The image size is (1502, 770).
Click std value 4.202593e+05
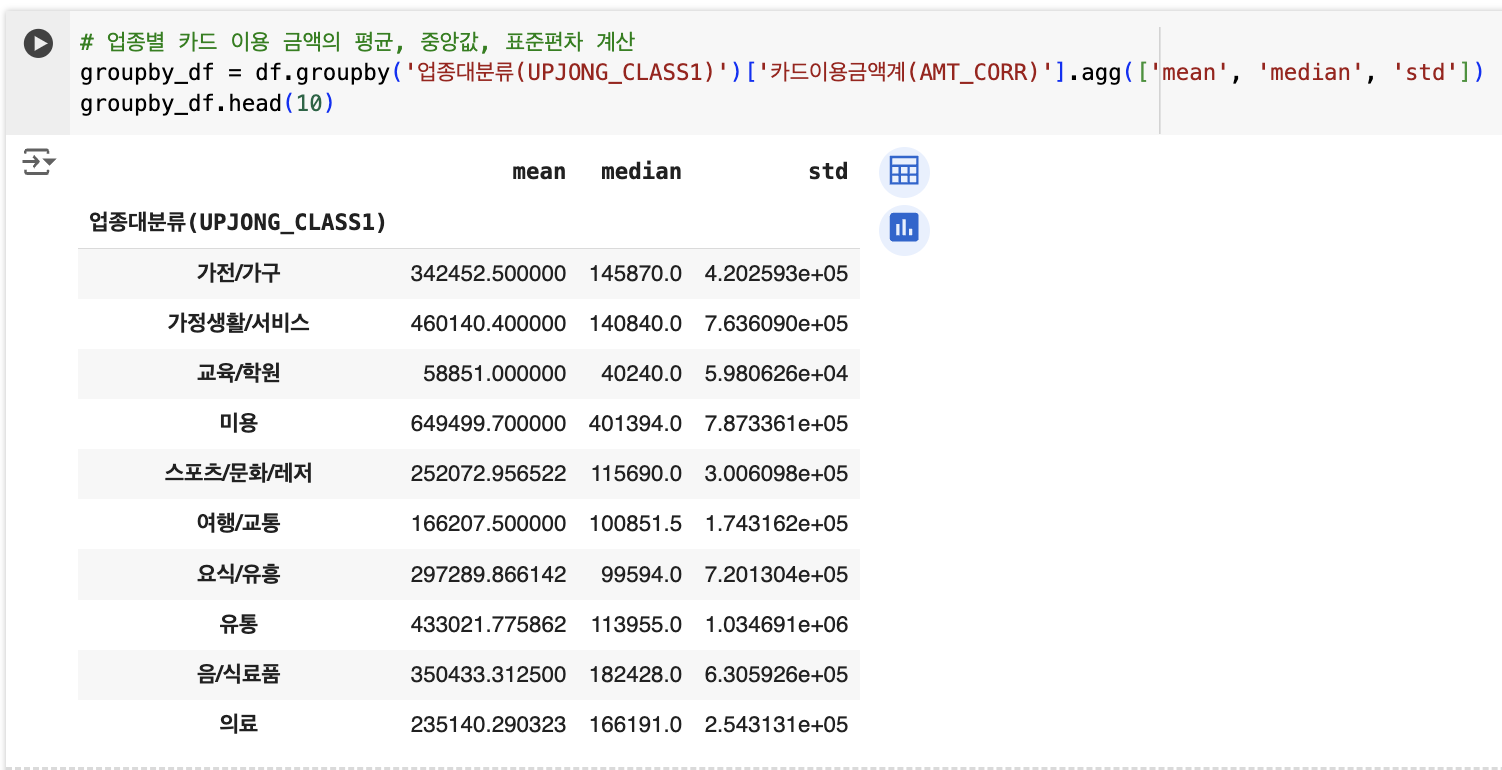tap(776, 273)
